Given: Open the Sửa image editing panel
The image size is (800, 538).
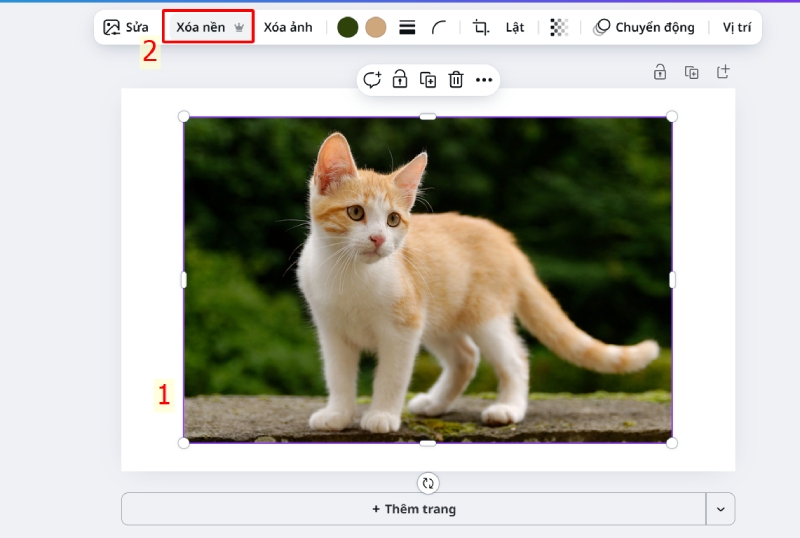Looking at the screenshot, I should click(126, 27).
